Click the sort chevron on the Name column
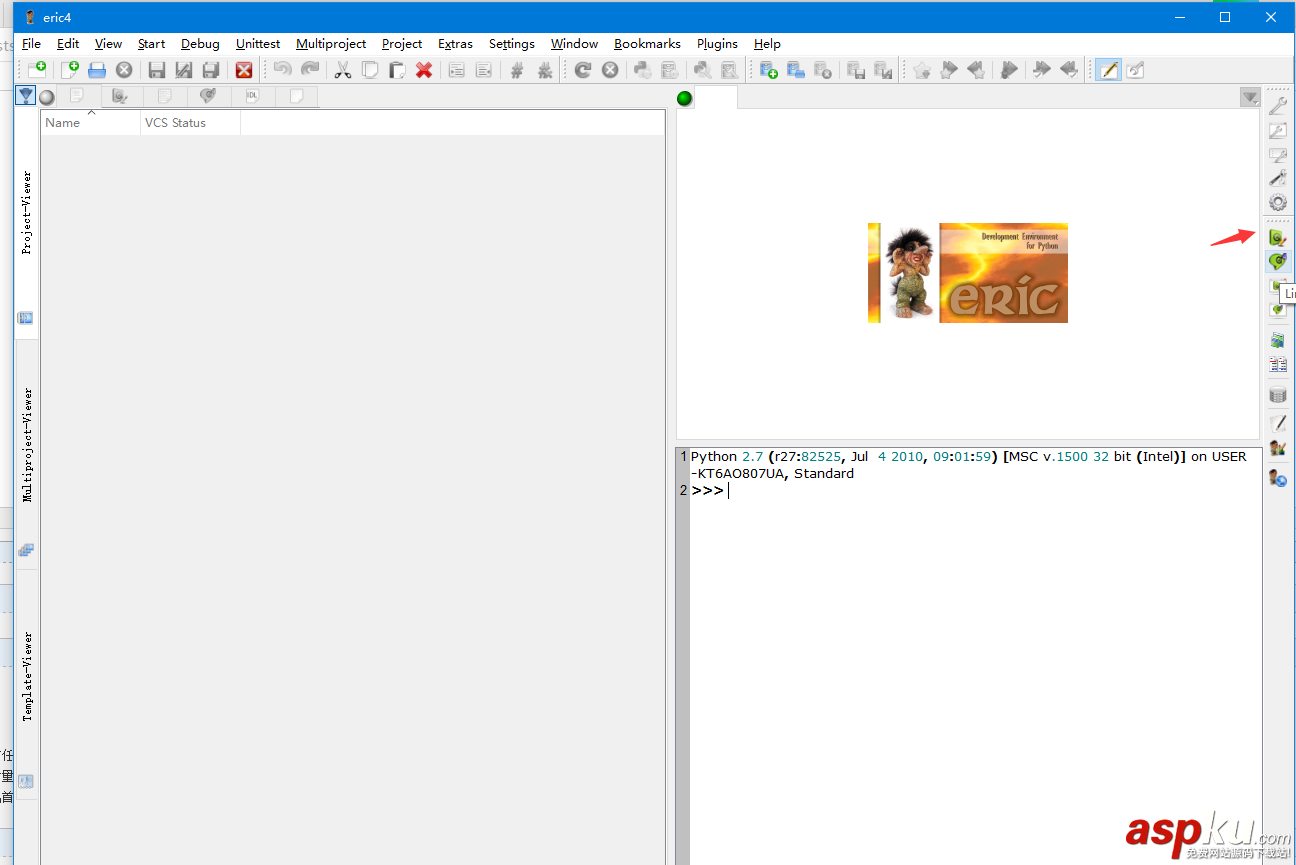The image size is (1296, 865). [x=91, y=113]
